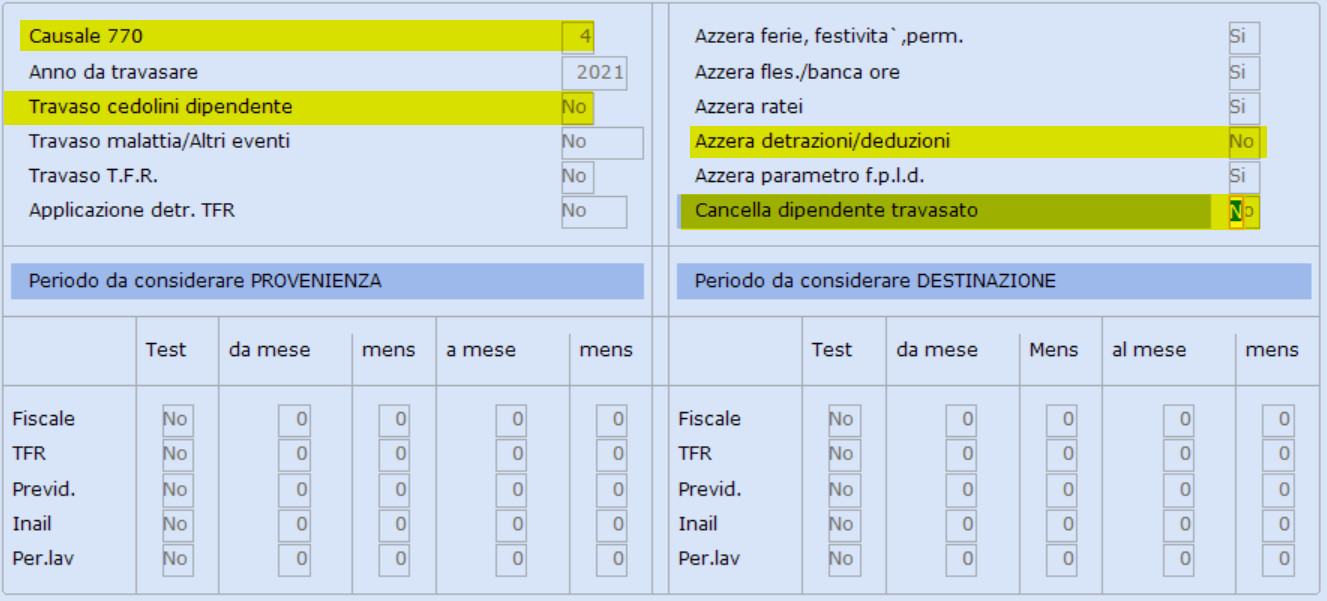Toggle the Azzera fles./banca ore field

pyautogui.click(x=1244, y=73)
